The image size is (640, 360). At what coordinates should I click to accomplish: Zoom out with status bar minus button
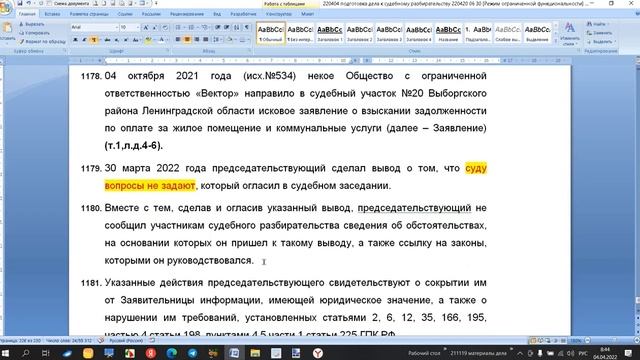pyautogui.click(x=587, y=340)
